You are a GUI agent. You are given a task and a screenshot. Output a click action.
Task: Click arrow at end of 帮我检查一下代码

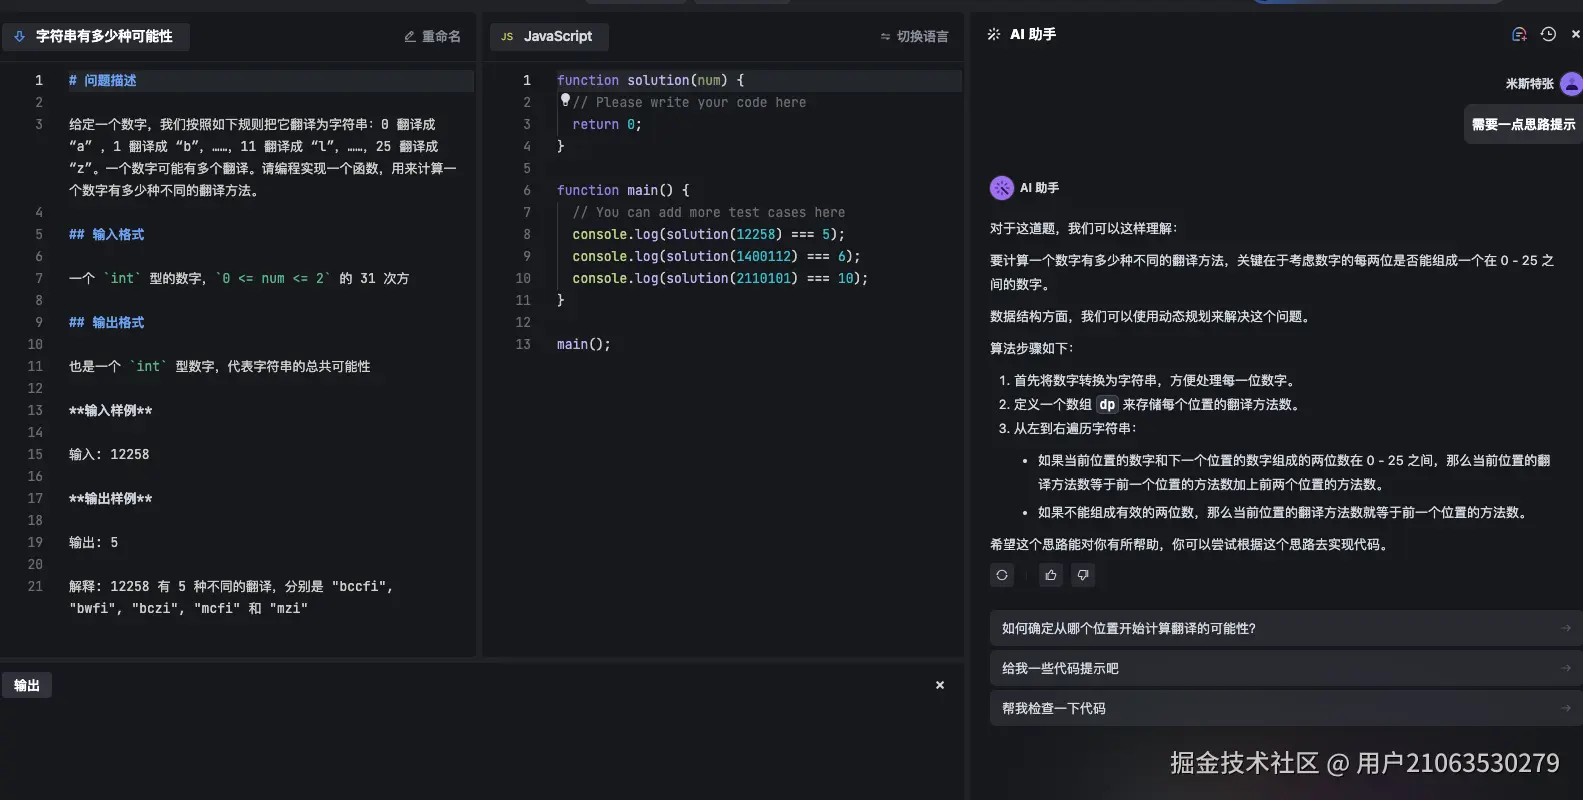(1566, 708)
